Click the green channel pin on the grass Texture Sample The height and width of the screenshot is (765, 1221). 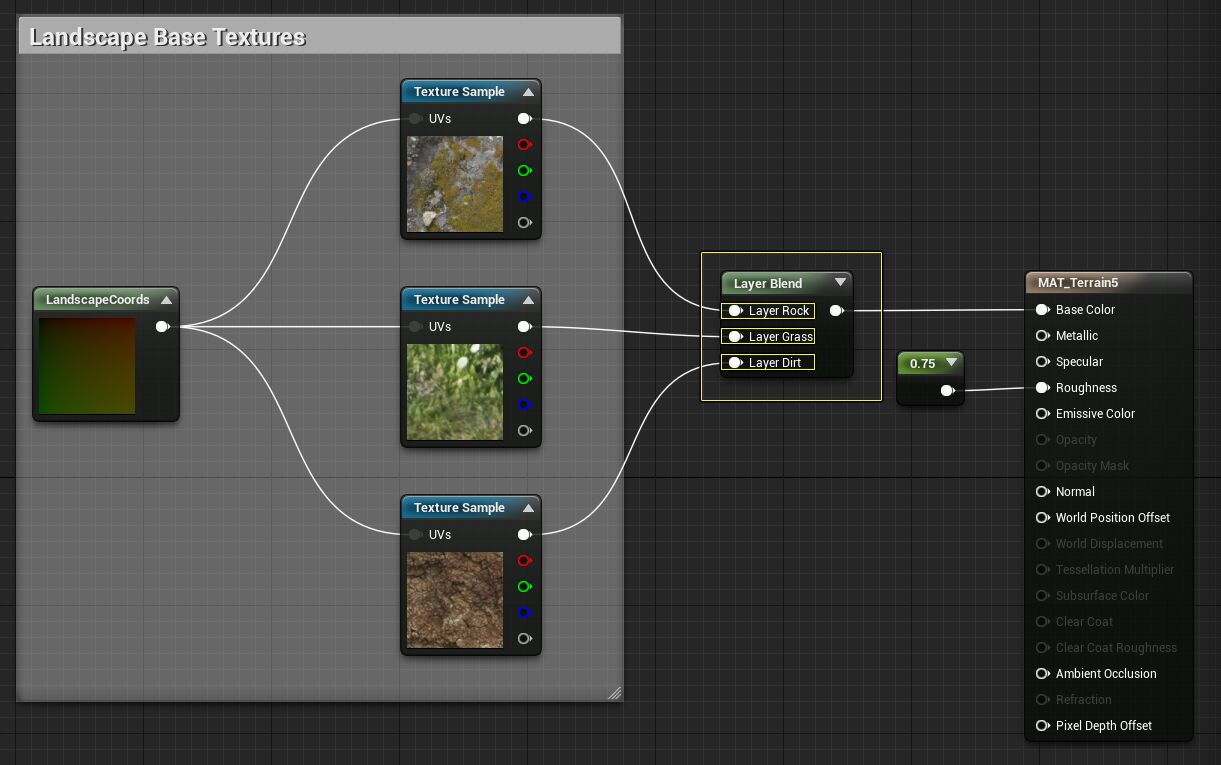[x=523, y=379]
